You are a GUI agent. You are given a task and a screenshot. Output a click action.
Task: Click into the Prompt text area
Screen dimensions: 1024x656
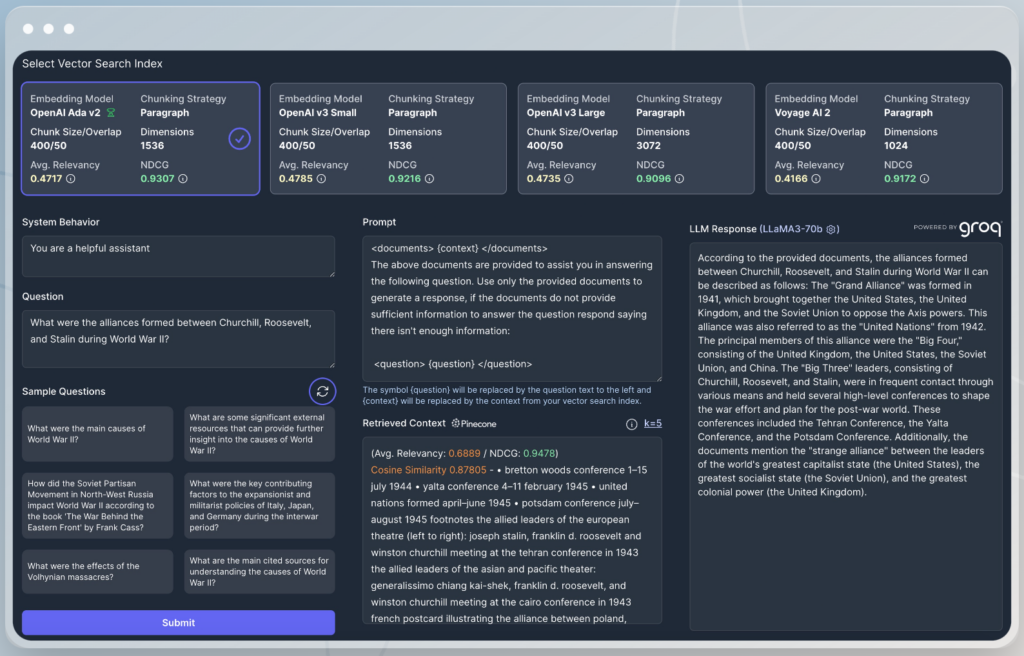[512, 308]
